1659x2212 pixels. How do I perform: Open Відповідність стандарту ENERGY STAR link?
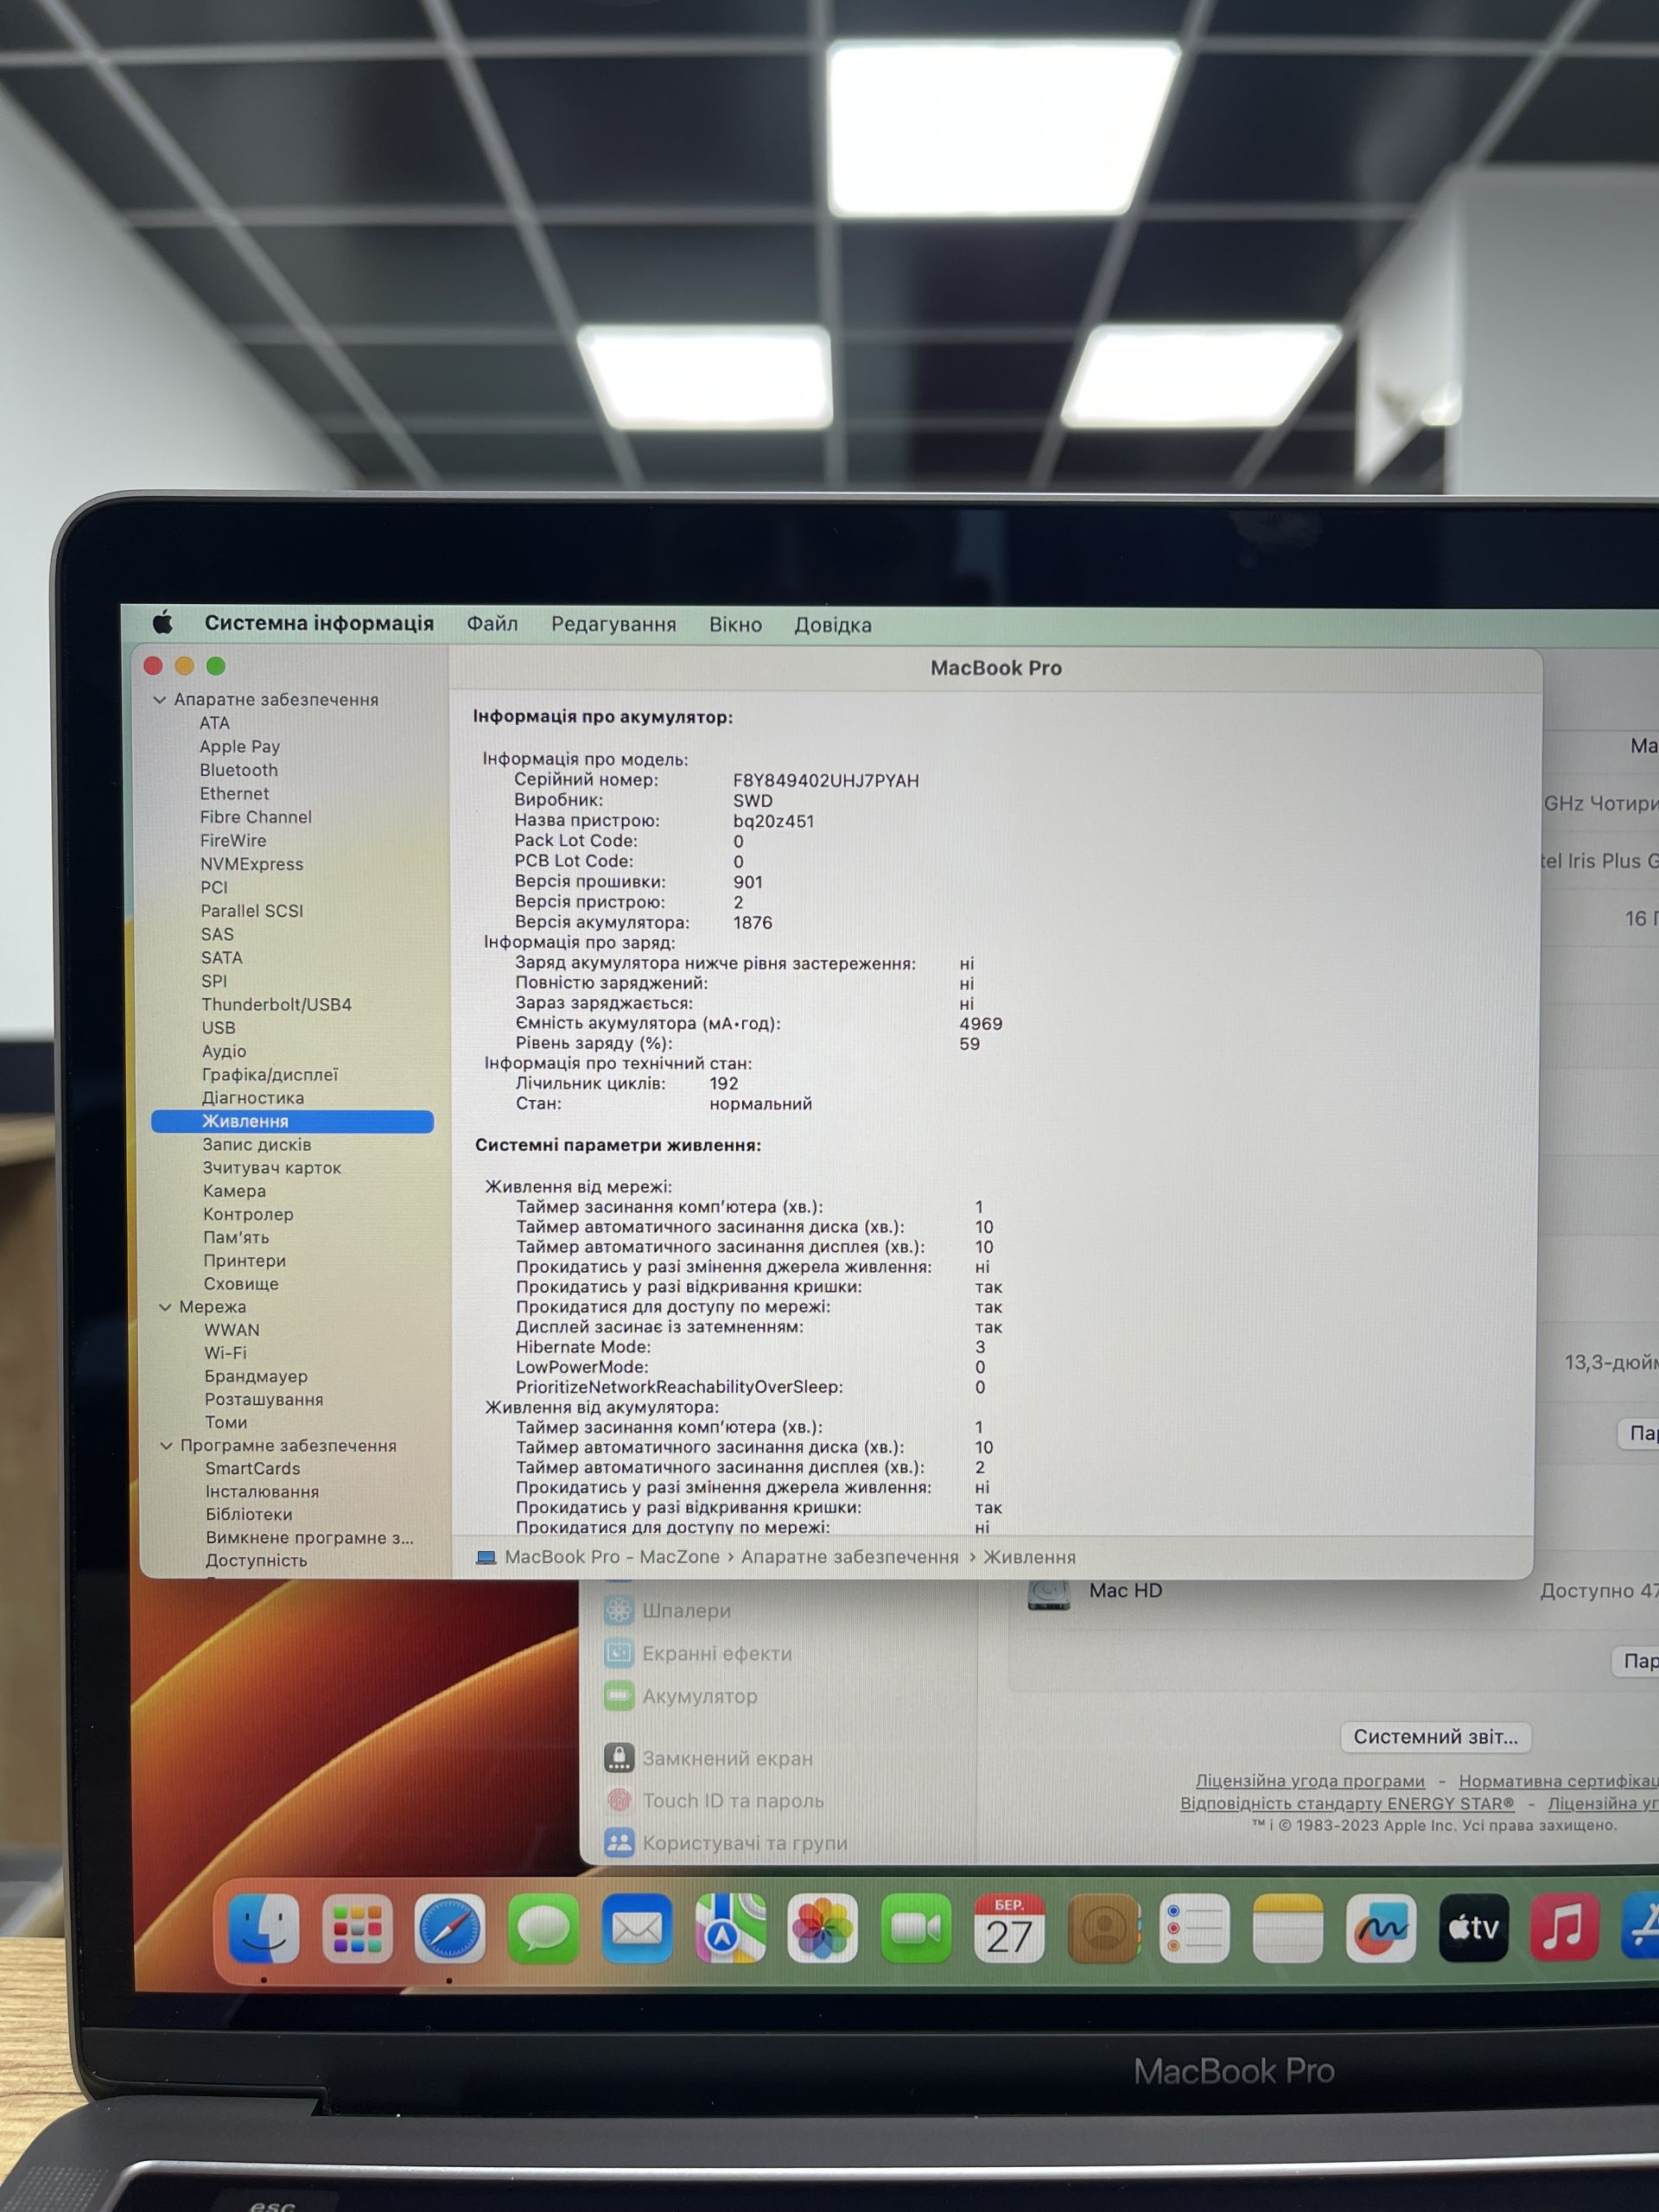(1346, 1803)
